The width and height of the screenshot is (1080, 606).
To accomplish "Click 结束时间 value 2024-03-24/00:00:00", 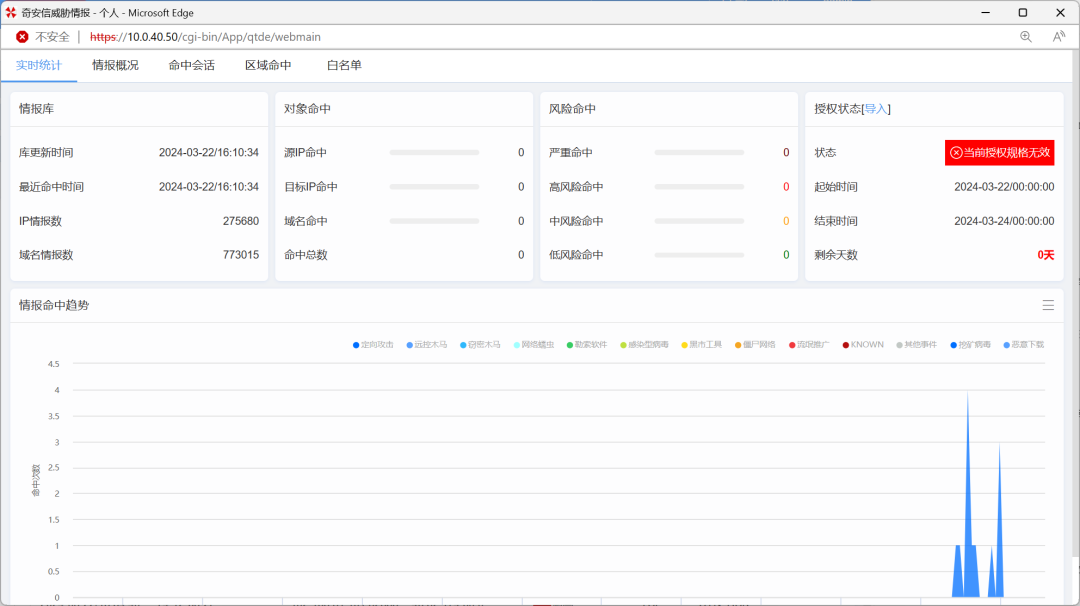I will tap(1004, 221).
